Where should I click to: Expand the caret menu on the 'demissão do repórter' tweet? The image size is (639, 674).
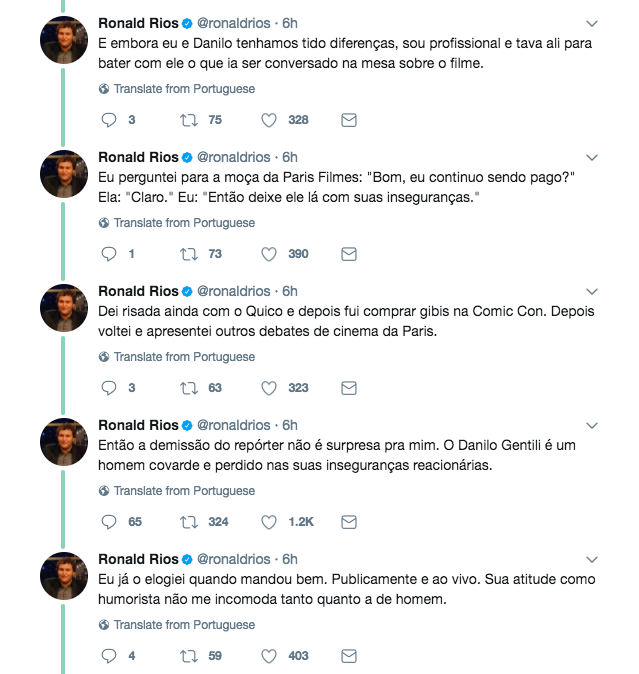591,425
